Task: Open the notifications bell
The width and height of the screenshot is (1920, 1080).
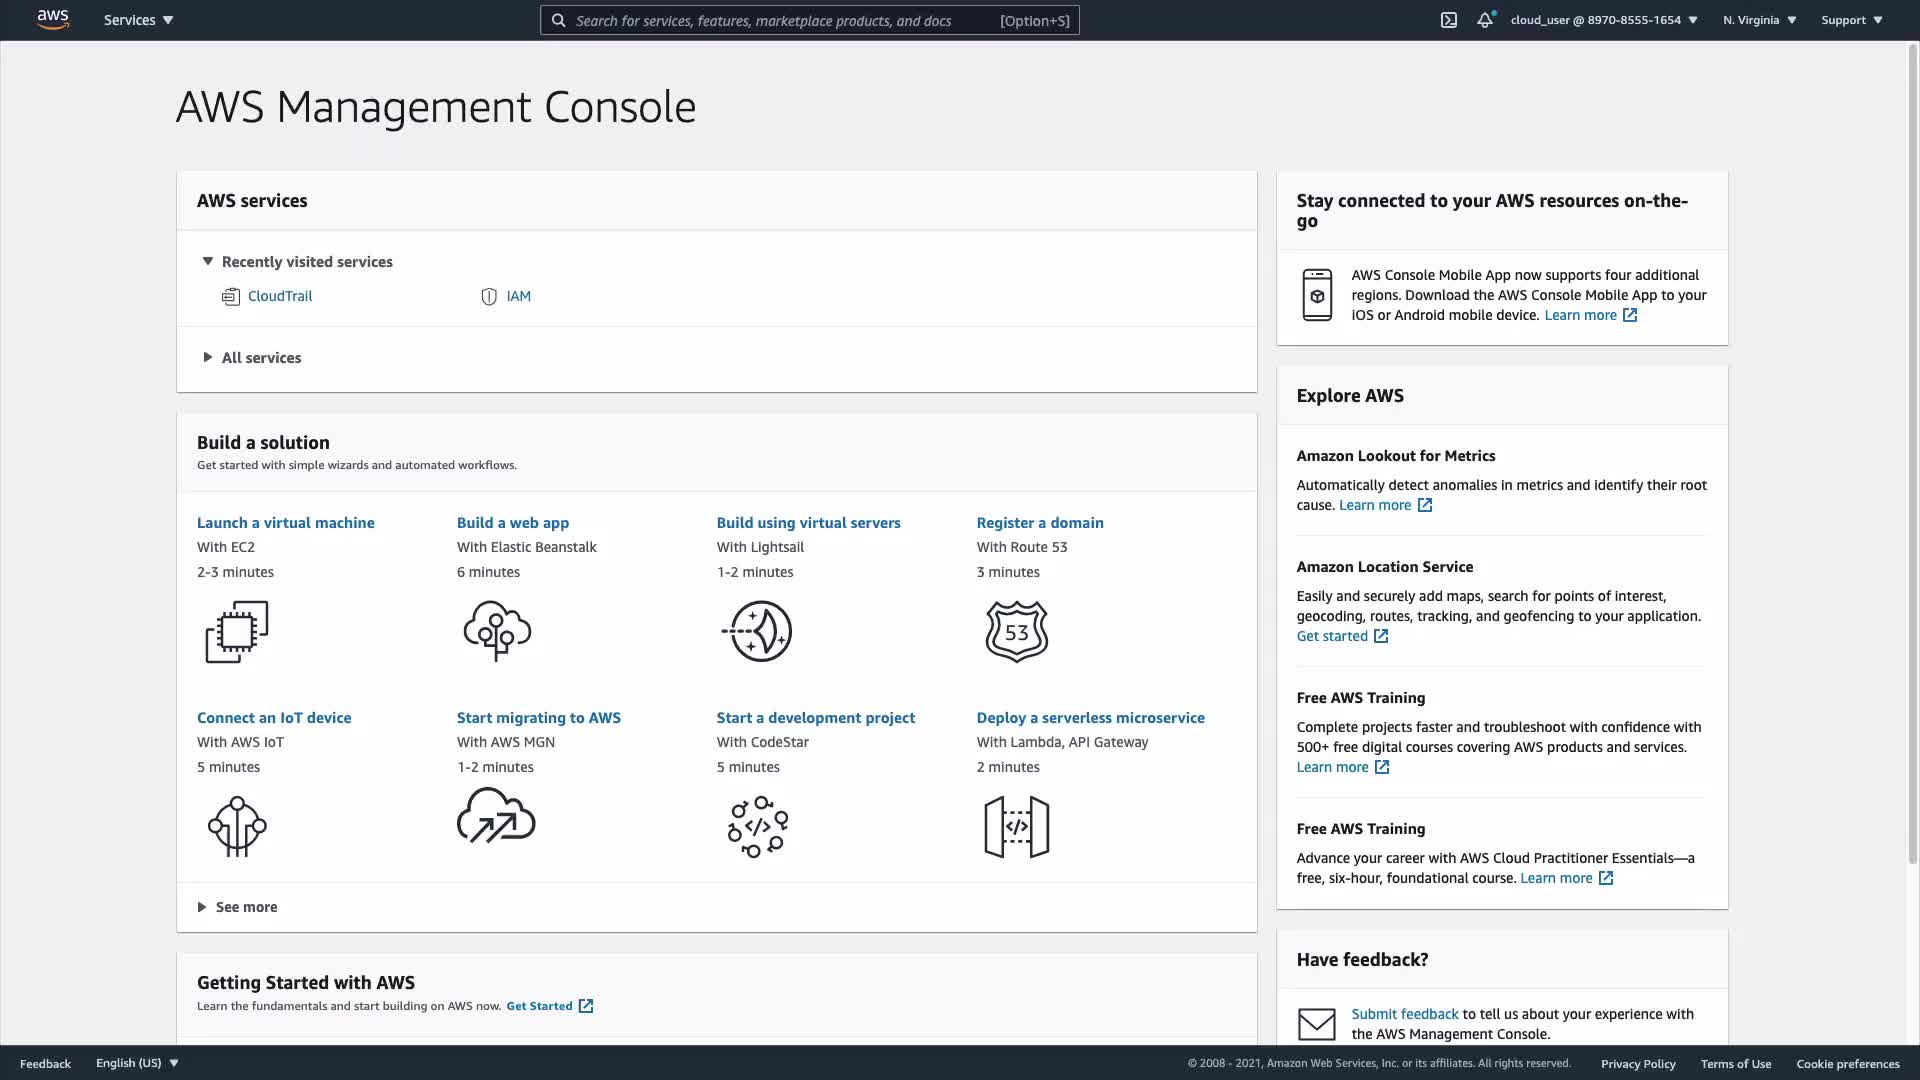Action: pyautogui.click(x=1485, y=20)
